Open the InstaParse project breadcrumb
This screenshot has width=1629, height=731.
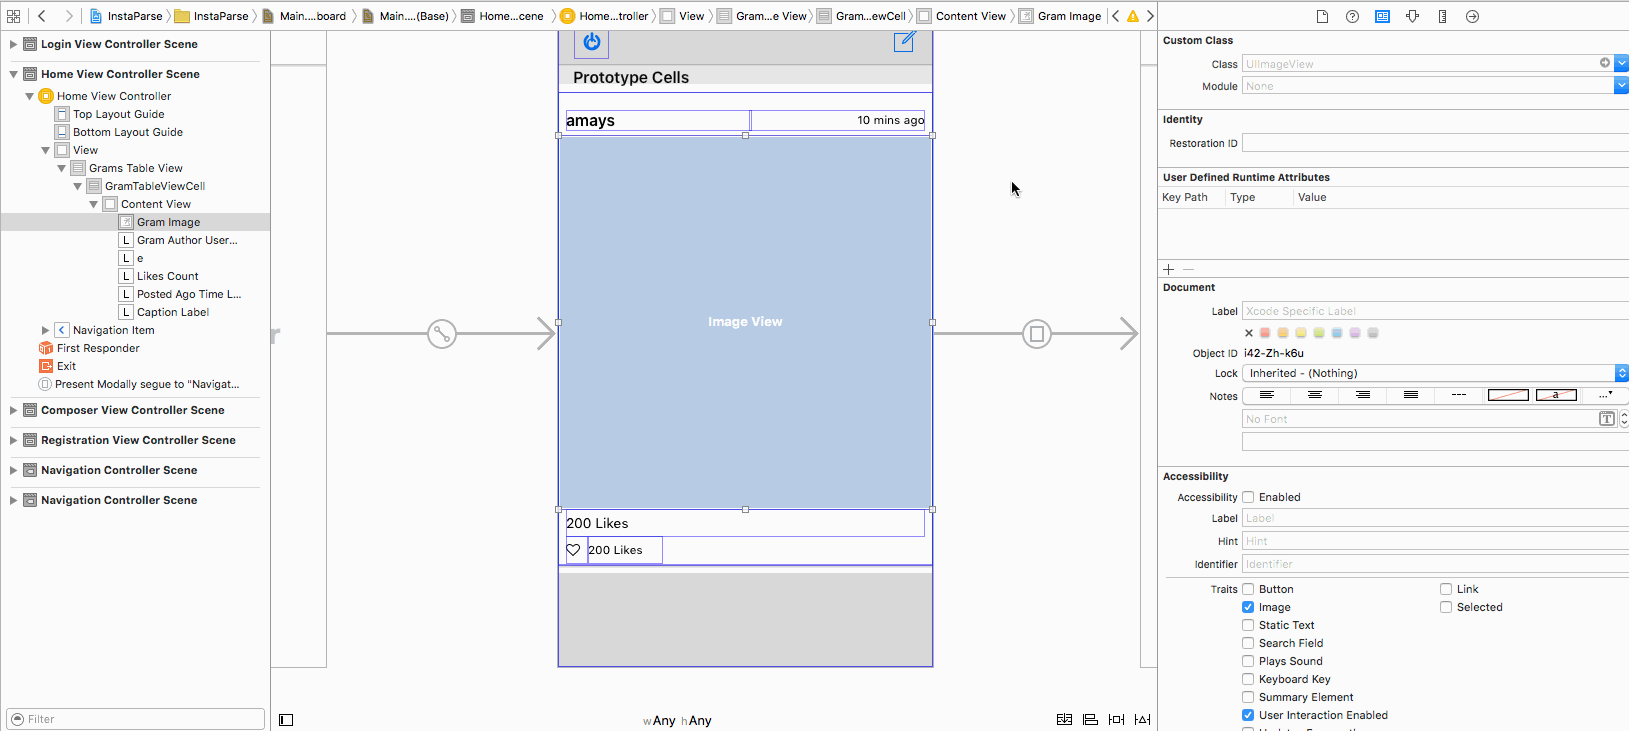[x=126, y=16]
